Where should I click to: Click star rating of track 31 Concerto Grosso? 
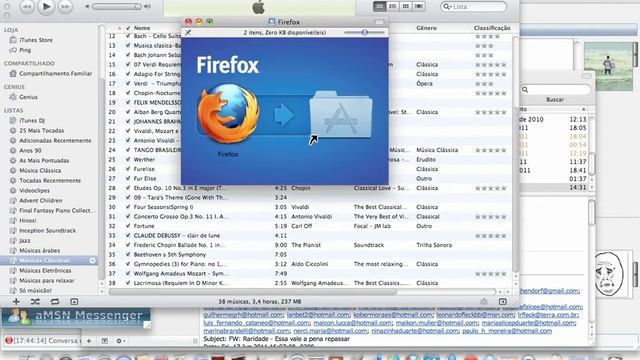[491, 217]
